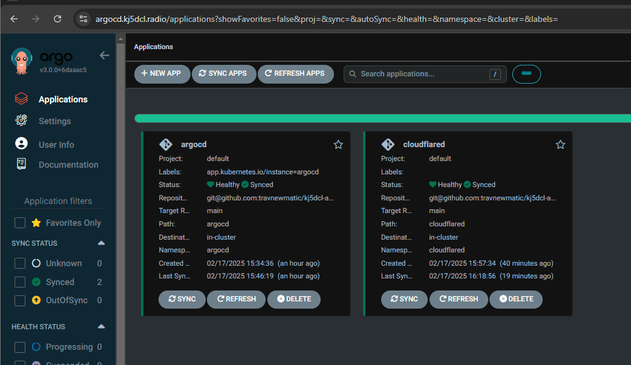Enable the Favorites Only checkbox
Screen dimensions: 631x365
(20, 223)
